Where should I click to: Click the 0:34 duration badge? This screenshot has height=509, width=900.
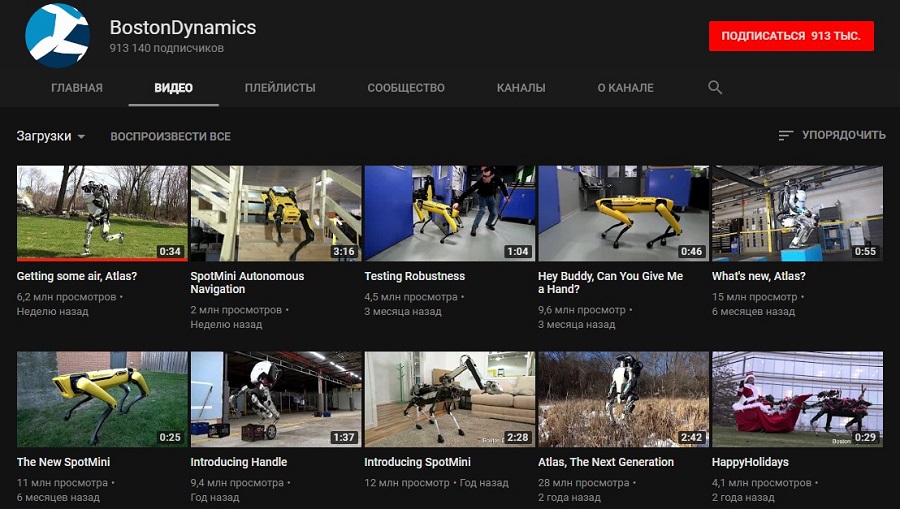tap(170, 251)
